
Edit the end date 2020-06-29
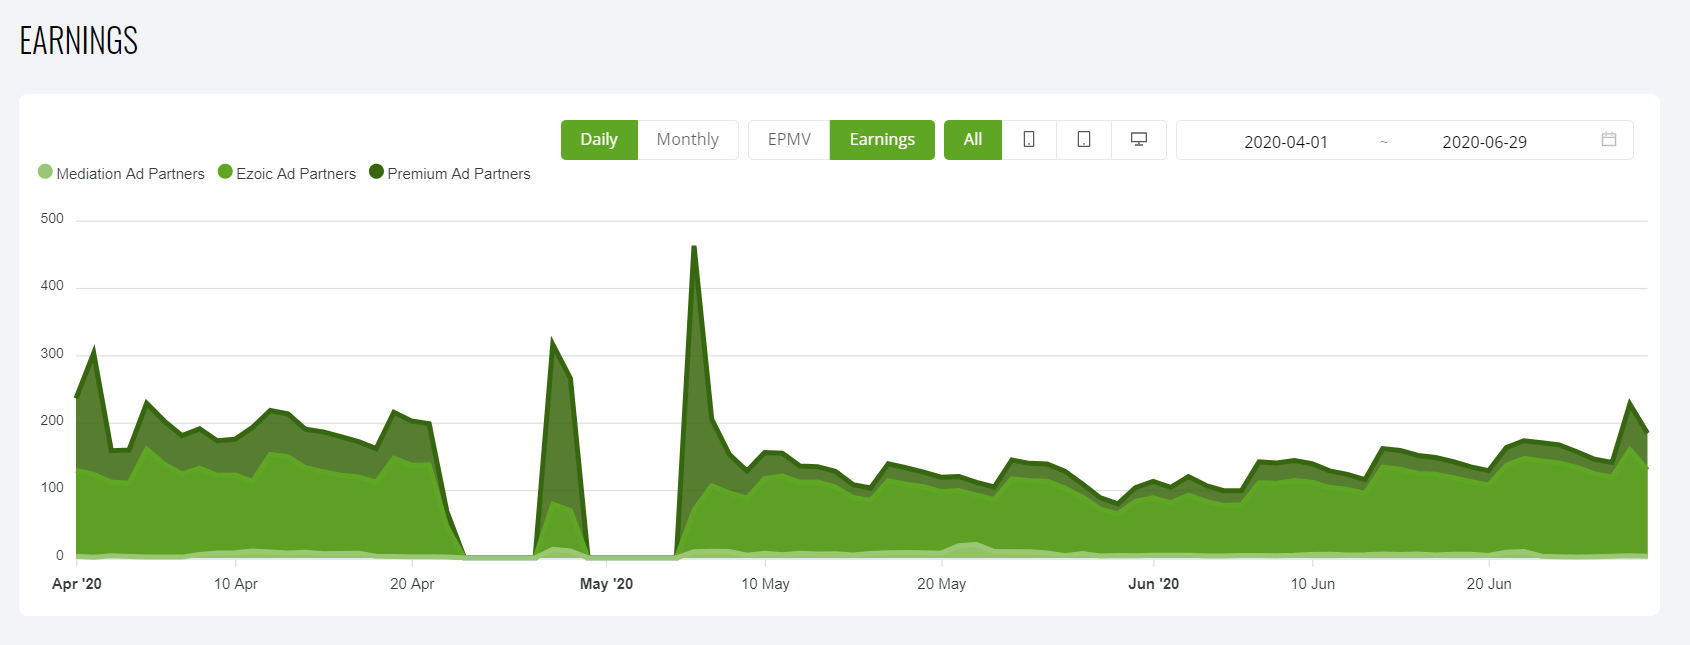click(x=1483, y=142)
